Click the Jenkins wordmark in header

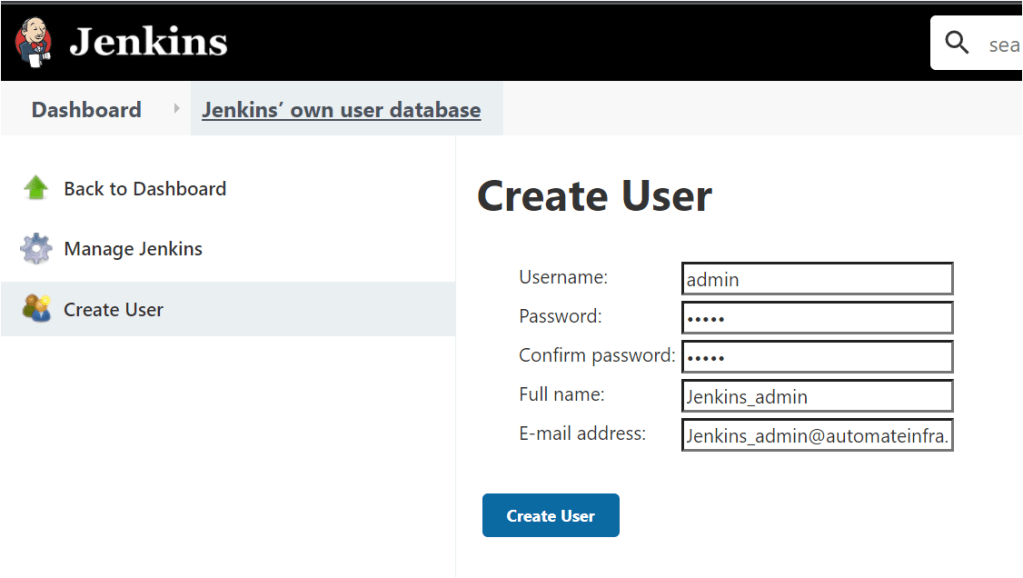(148, 42)
